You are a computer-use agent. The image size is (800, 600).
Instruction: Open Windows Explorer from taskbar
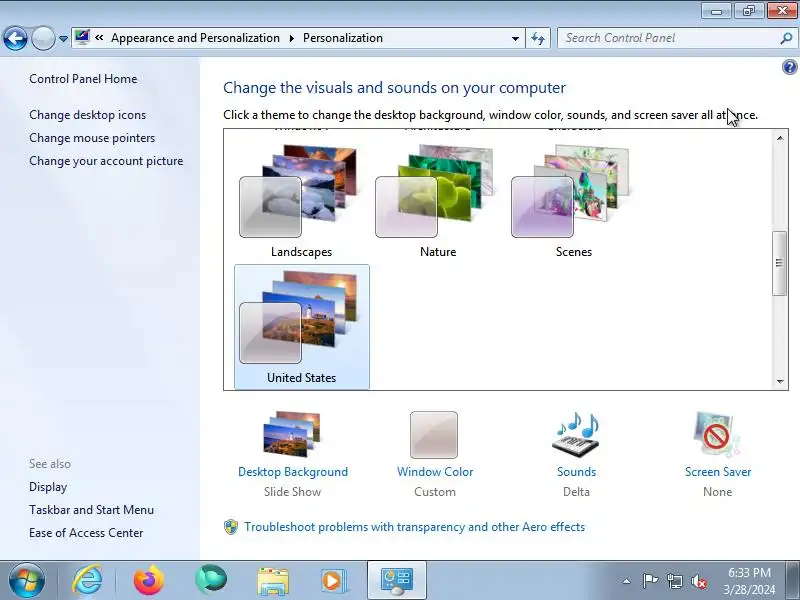[273, 581]
